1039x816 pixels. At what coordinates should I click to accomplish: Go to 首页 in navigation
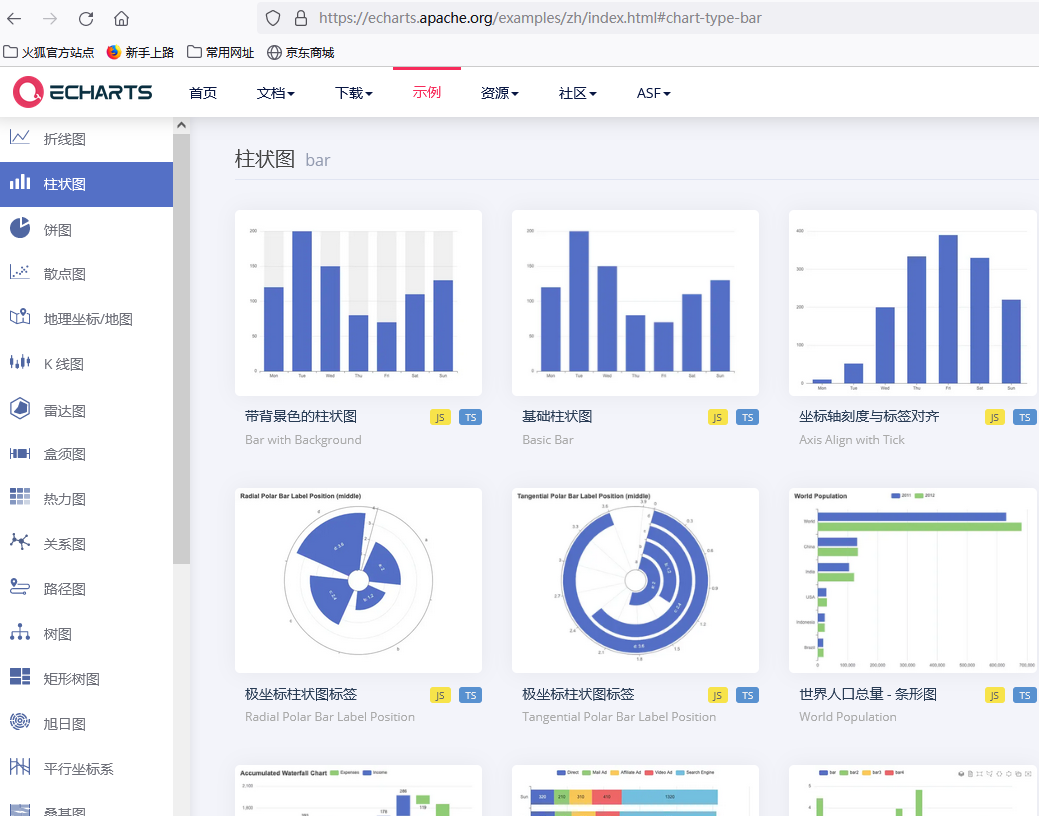[x=203, y=93]
